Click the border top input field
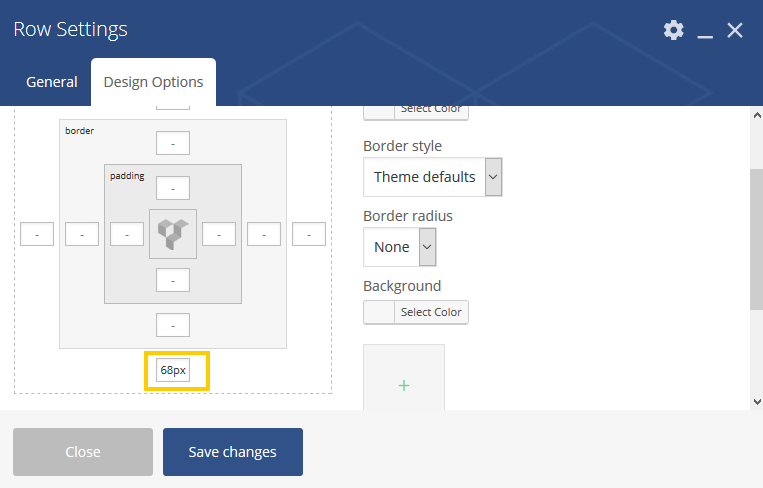This screenshot has height=488, width=763. pyautogui.click(x=173, y=143)
